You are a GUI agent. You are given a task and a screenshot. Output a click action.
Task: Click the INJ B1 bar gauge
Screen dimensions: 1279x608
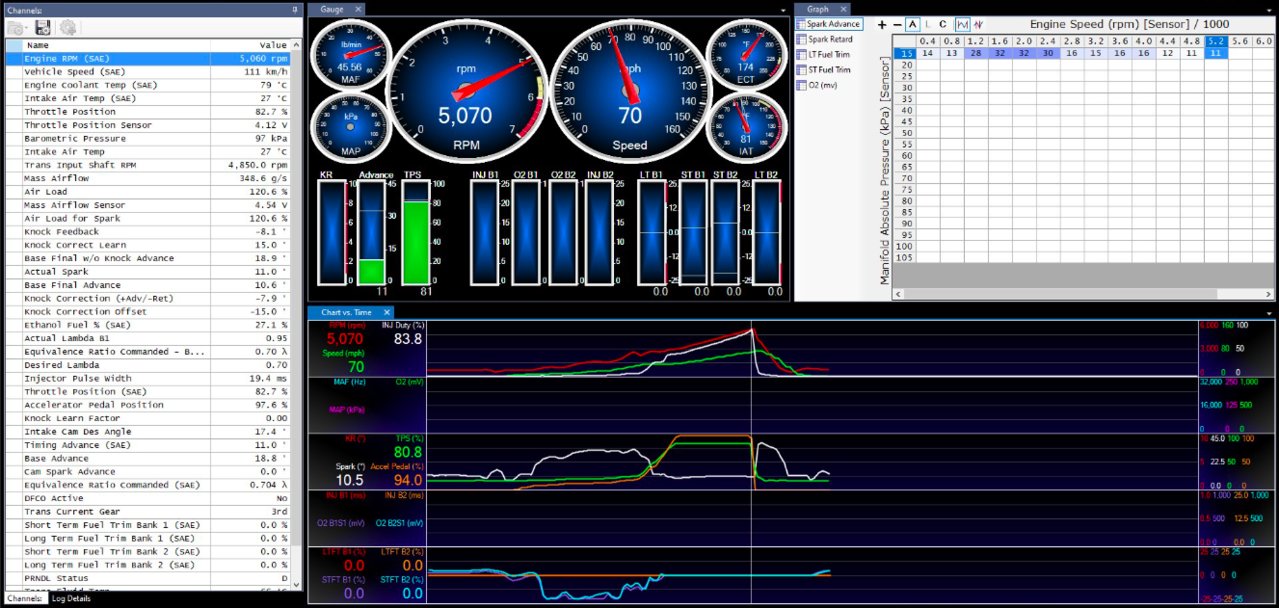point(487,232)
